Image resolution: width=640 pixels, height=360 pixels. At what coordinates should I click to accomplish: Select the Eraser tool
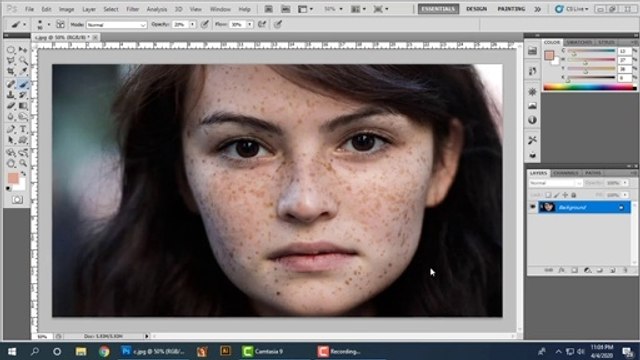coord(11,106)
